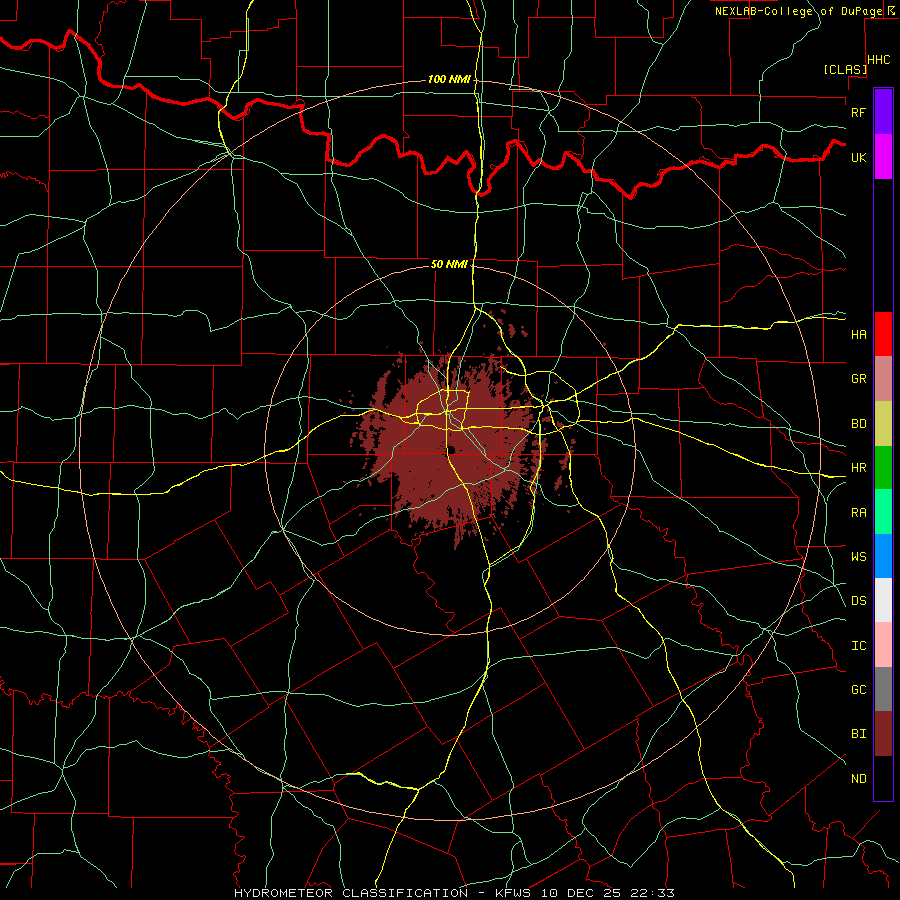Click the RA light-green legend swatch
The image size is (900, 900).
click(883, 512)
